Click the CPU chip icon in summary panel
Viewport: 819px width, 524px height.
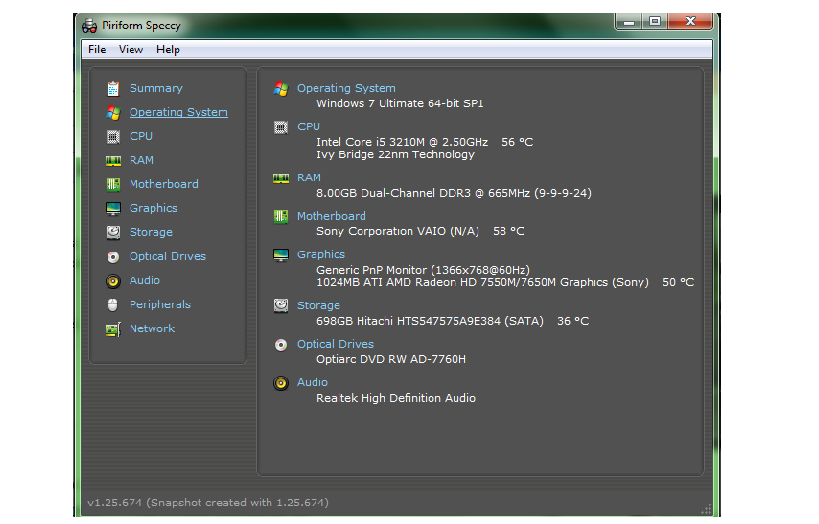(280, 127)
